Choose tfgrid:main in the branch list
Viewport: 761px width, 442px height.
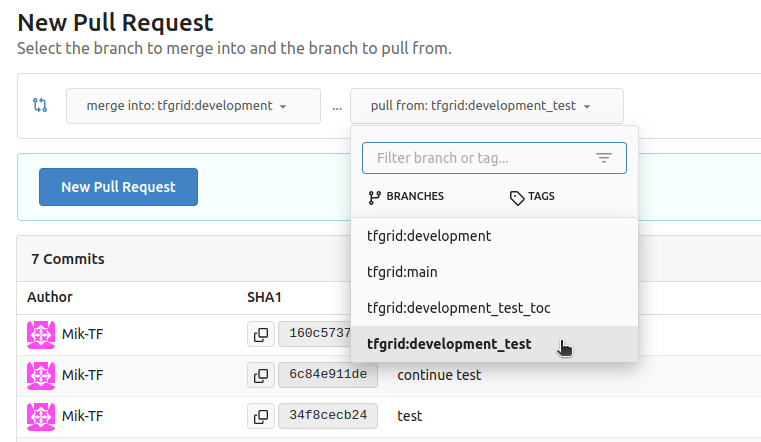pyautogui.click(x=402, y=272)
